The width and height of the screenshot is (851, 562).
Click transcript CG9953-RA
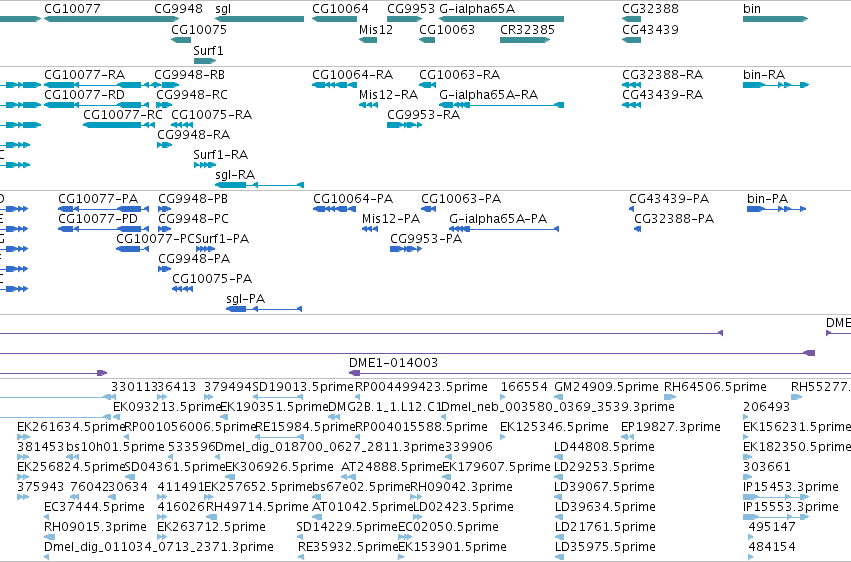[x=404, y=125]
